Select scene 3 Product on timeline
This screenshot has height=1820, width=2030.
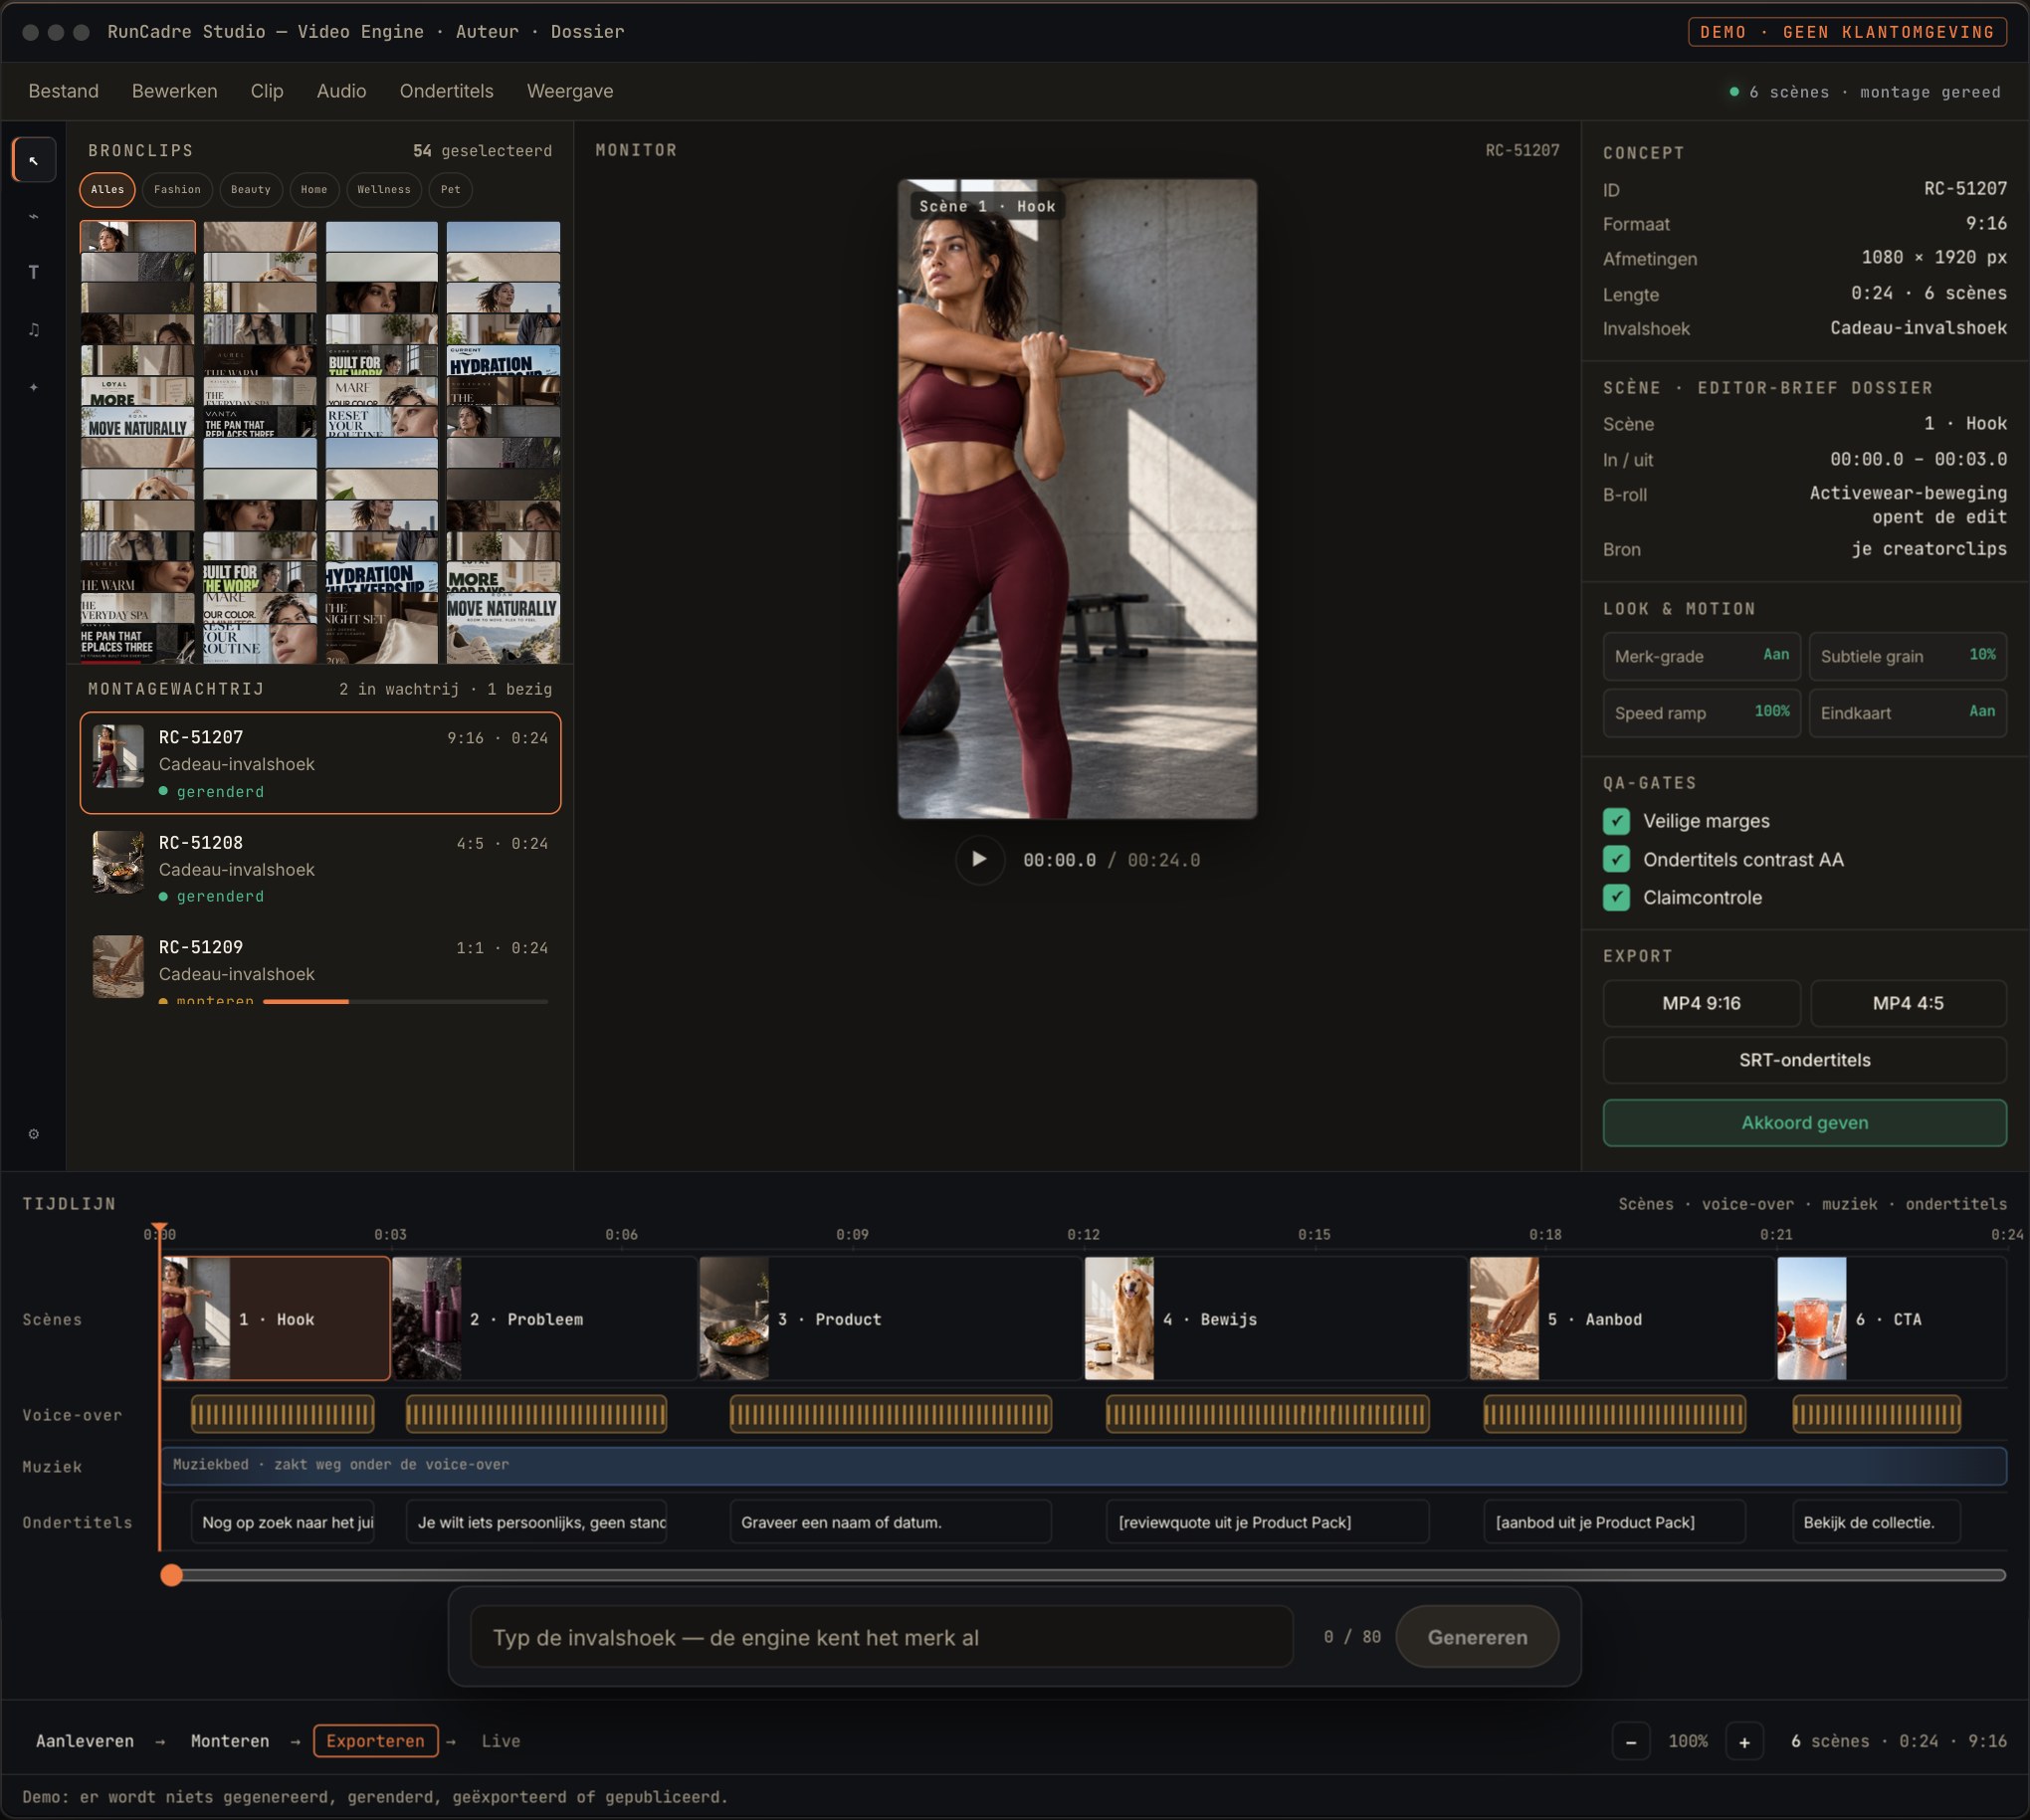tap(890, 1318)
